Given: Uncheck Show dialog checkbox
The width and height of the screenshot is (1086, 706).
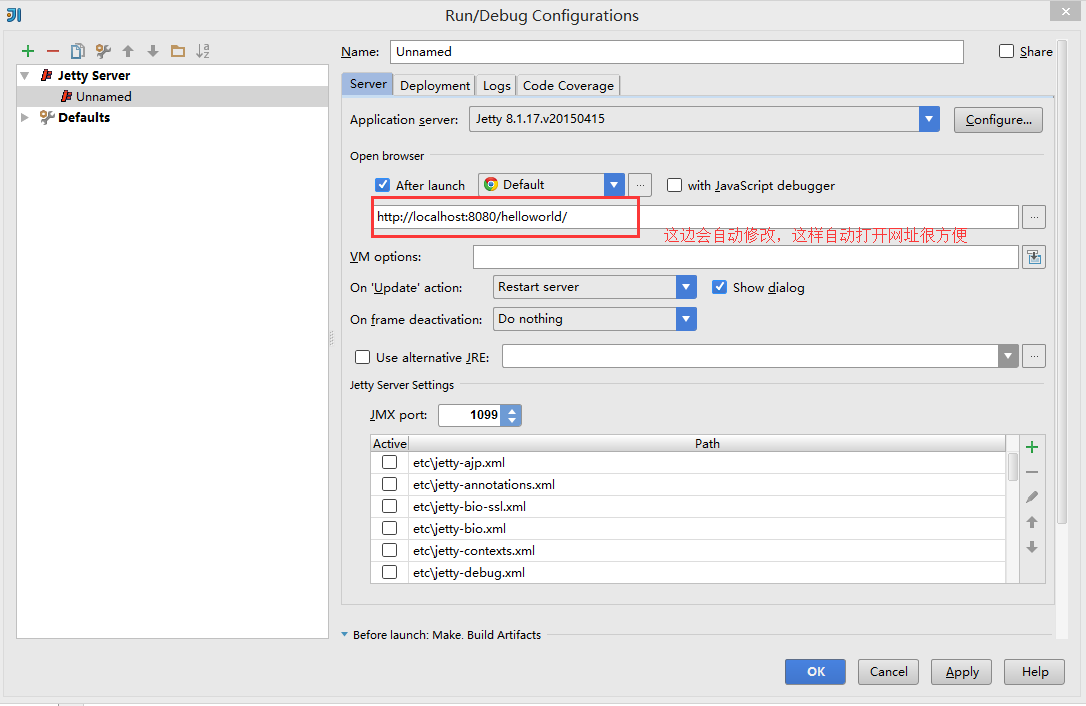Looking at the screenshot, I should click(x=720, y=287).
